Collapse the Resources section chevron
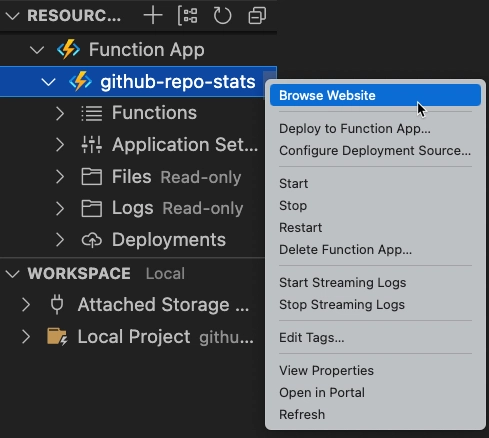The width and height of the screenshot is (489, 438). coord(13,16)
